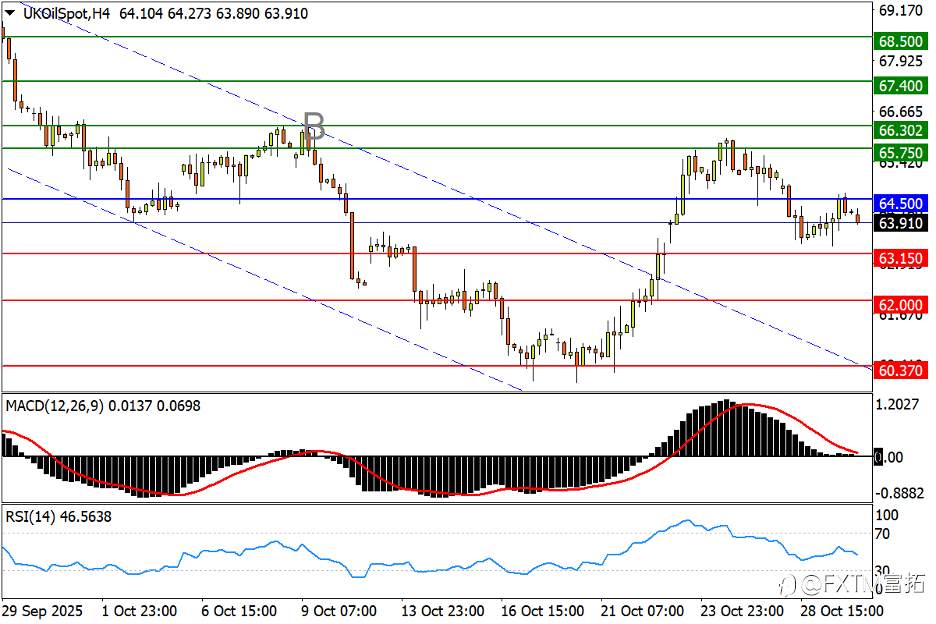Click the 9 Oct 07:00 time label
Viewport: 936px width, 624px height.
click(339, 611)
